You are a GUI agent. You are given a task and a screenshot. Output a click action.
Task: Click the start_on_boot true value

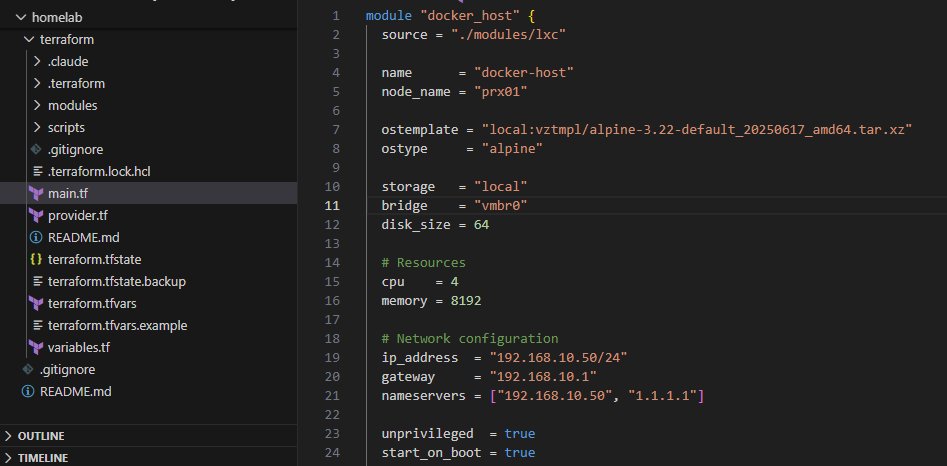(x=520, y=452)
